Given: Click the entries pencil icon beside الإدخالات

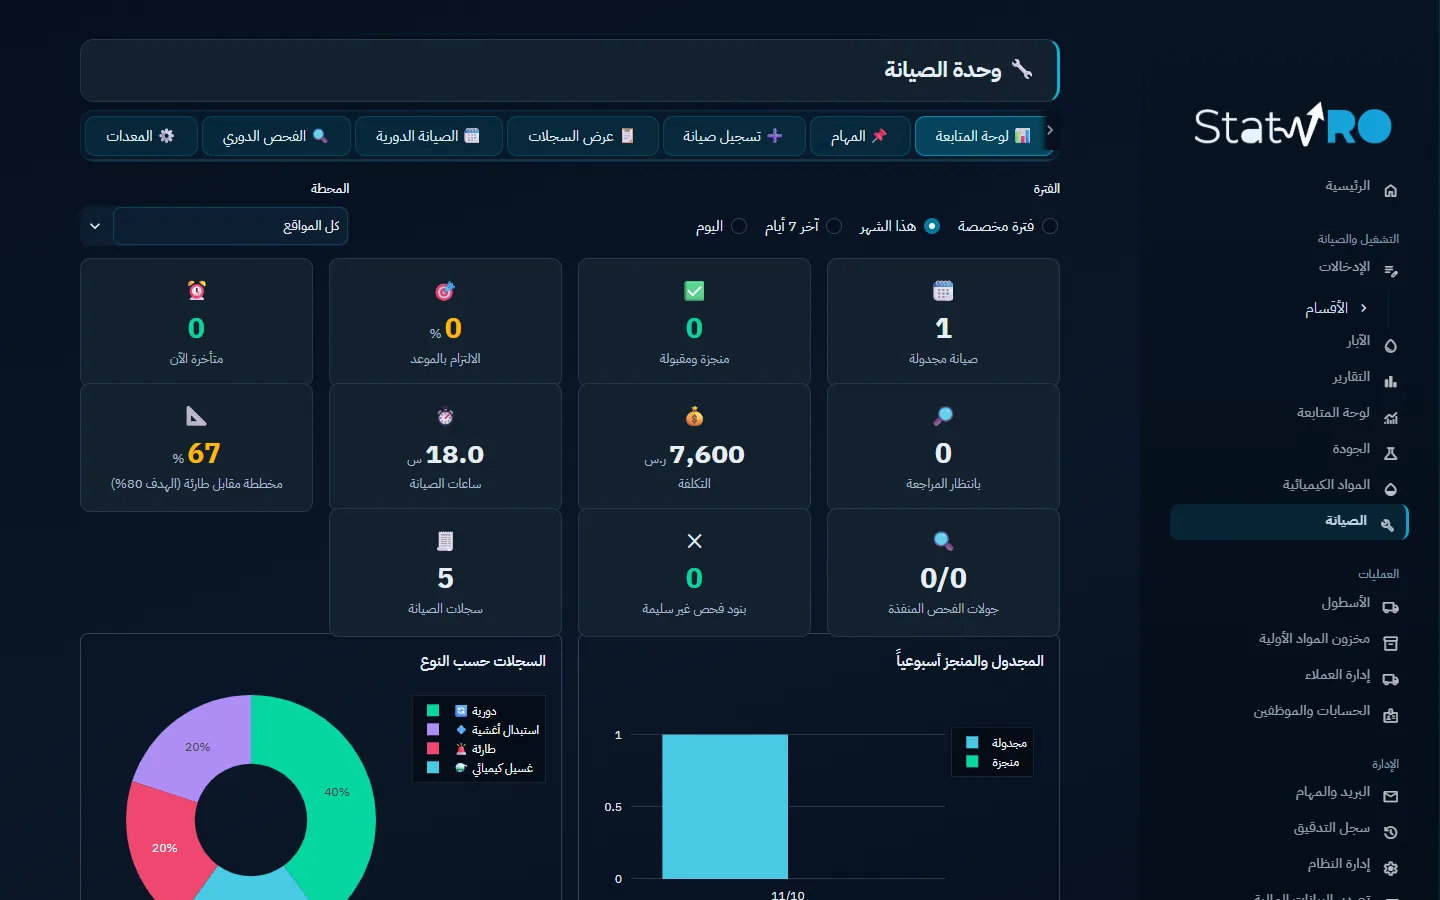Looking at the screenshot, I should (x=1390, y=270).
